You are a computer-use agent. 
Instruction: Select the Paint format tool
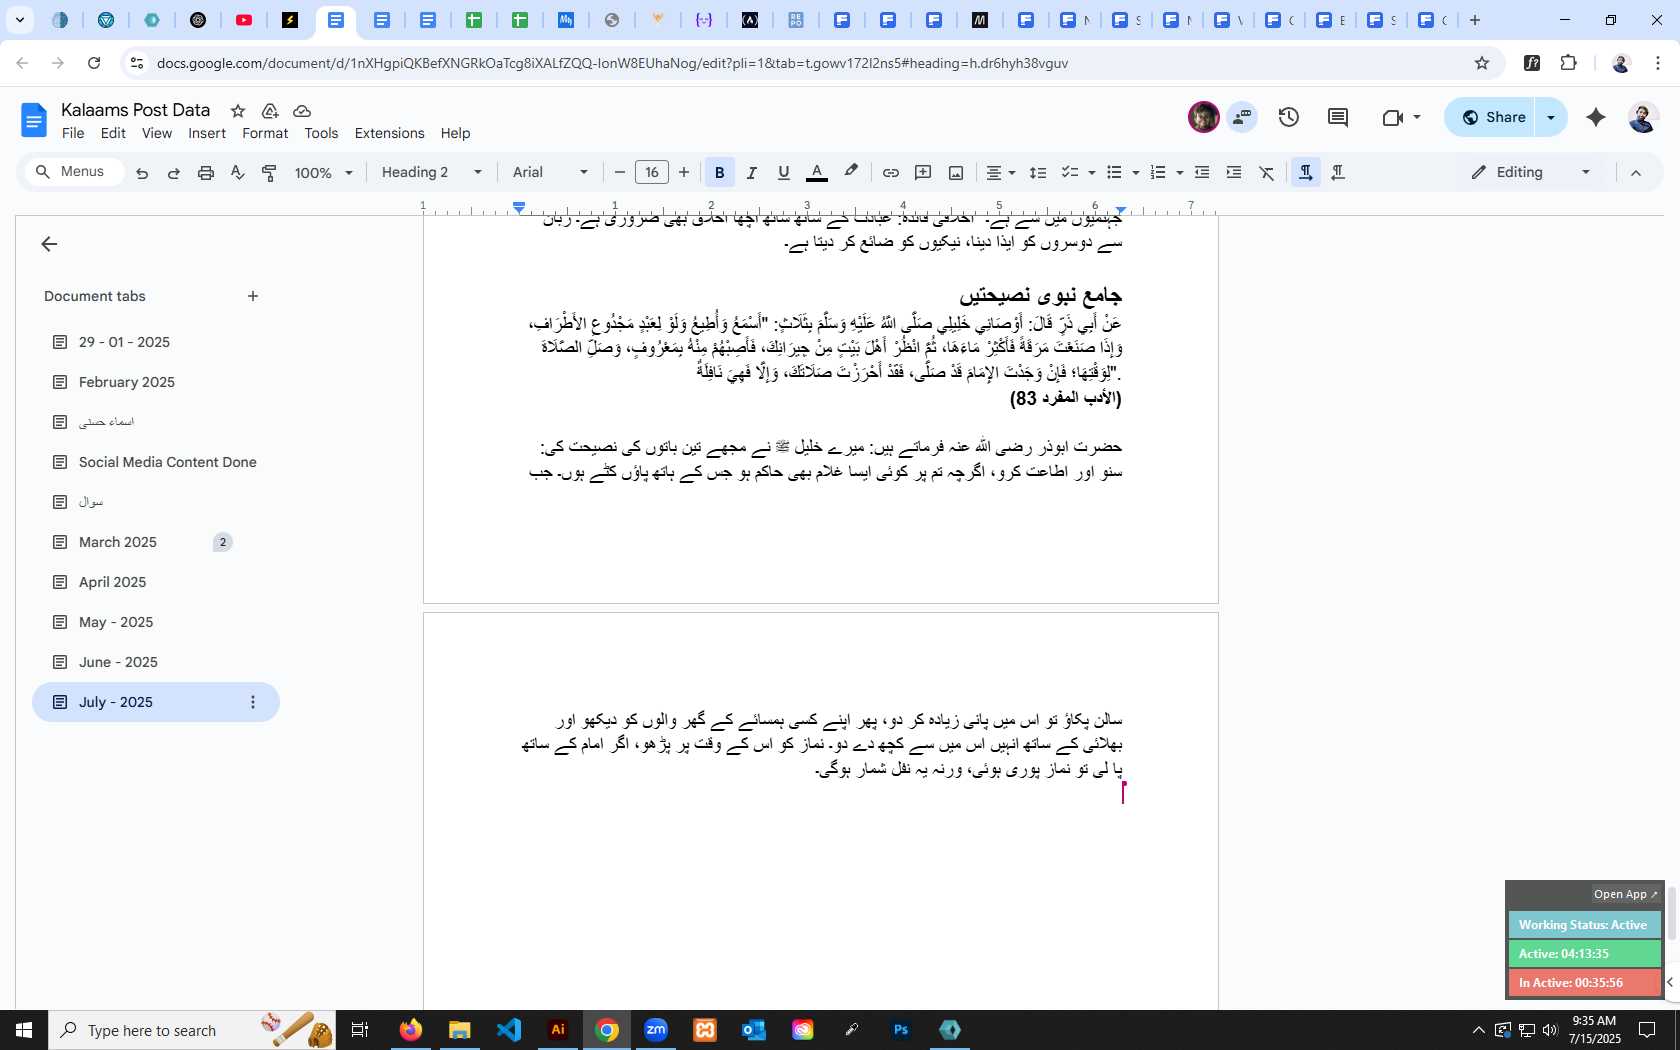269,173
